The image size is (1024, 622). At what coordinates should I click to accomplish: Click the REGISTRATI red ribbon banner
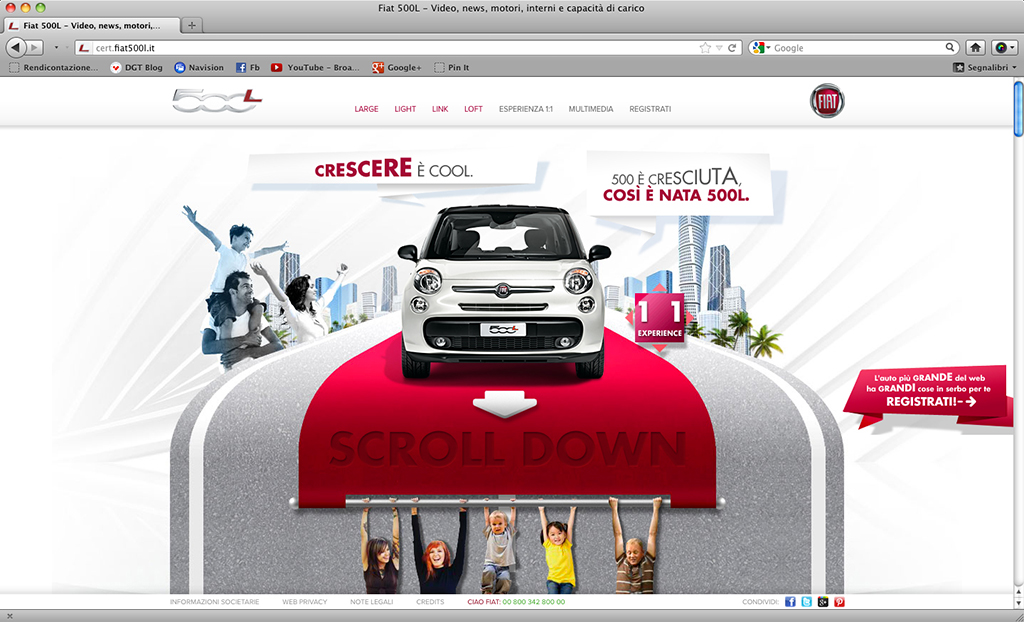tap(925, 393)
